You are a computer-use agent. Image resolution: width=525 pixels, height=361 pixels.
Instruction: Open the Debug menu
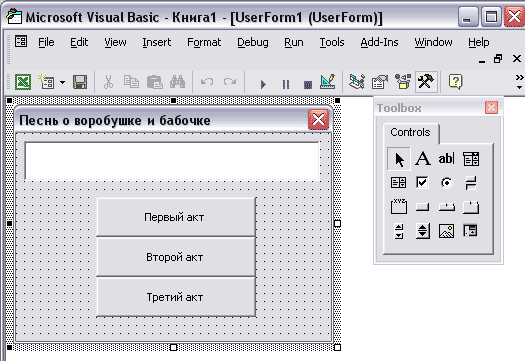tap(253, 42)
